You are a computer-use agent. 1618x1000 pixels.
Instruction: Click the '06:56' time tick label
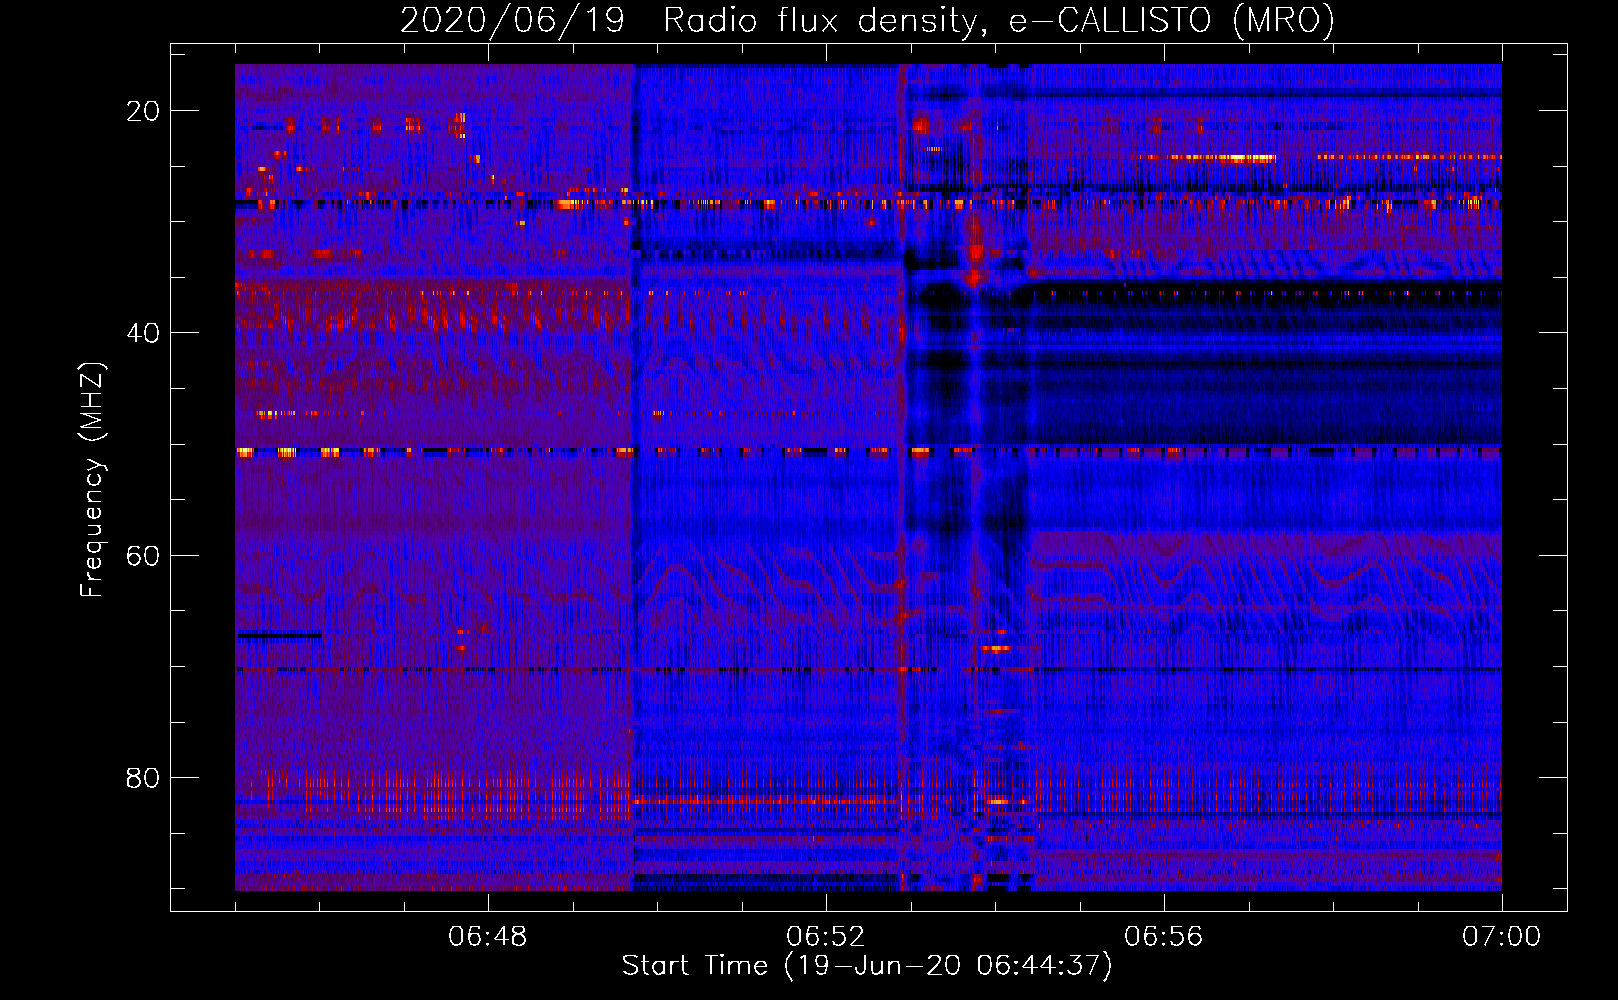pyautogui.click(x=1164, y=937)
